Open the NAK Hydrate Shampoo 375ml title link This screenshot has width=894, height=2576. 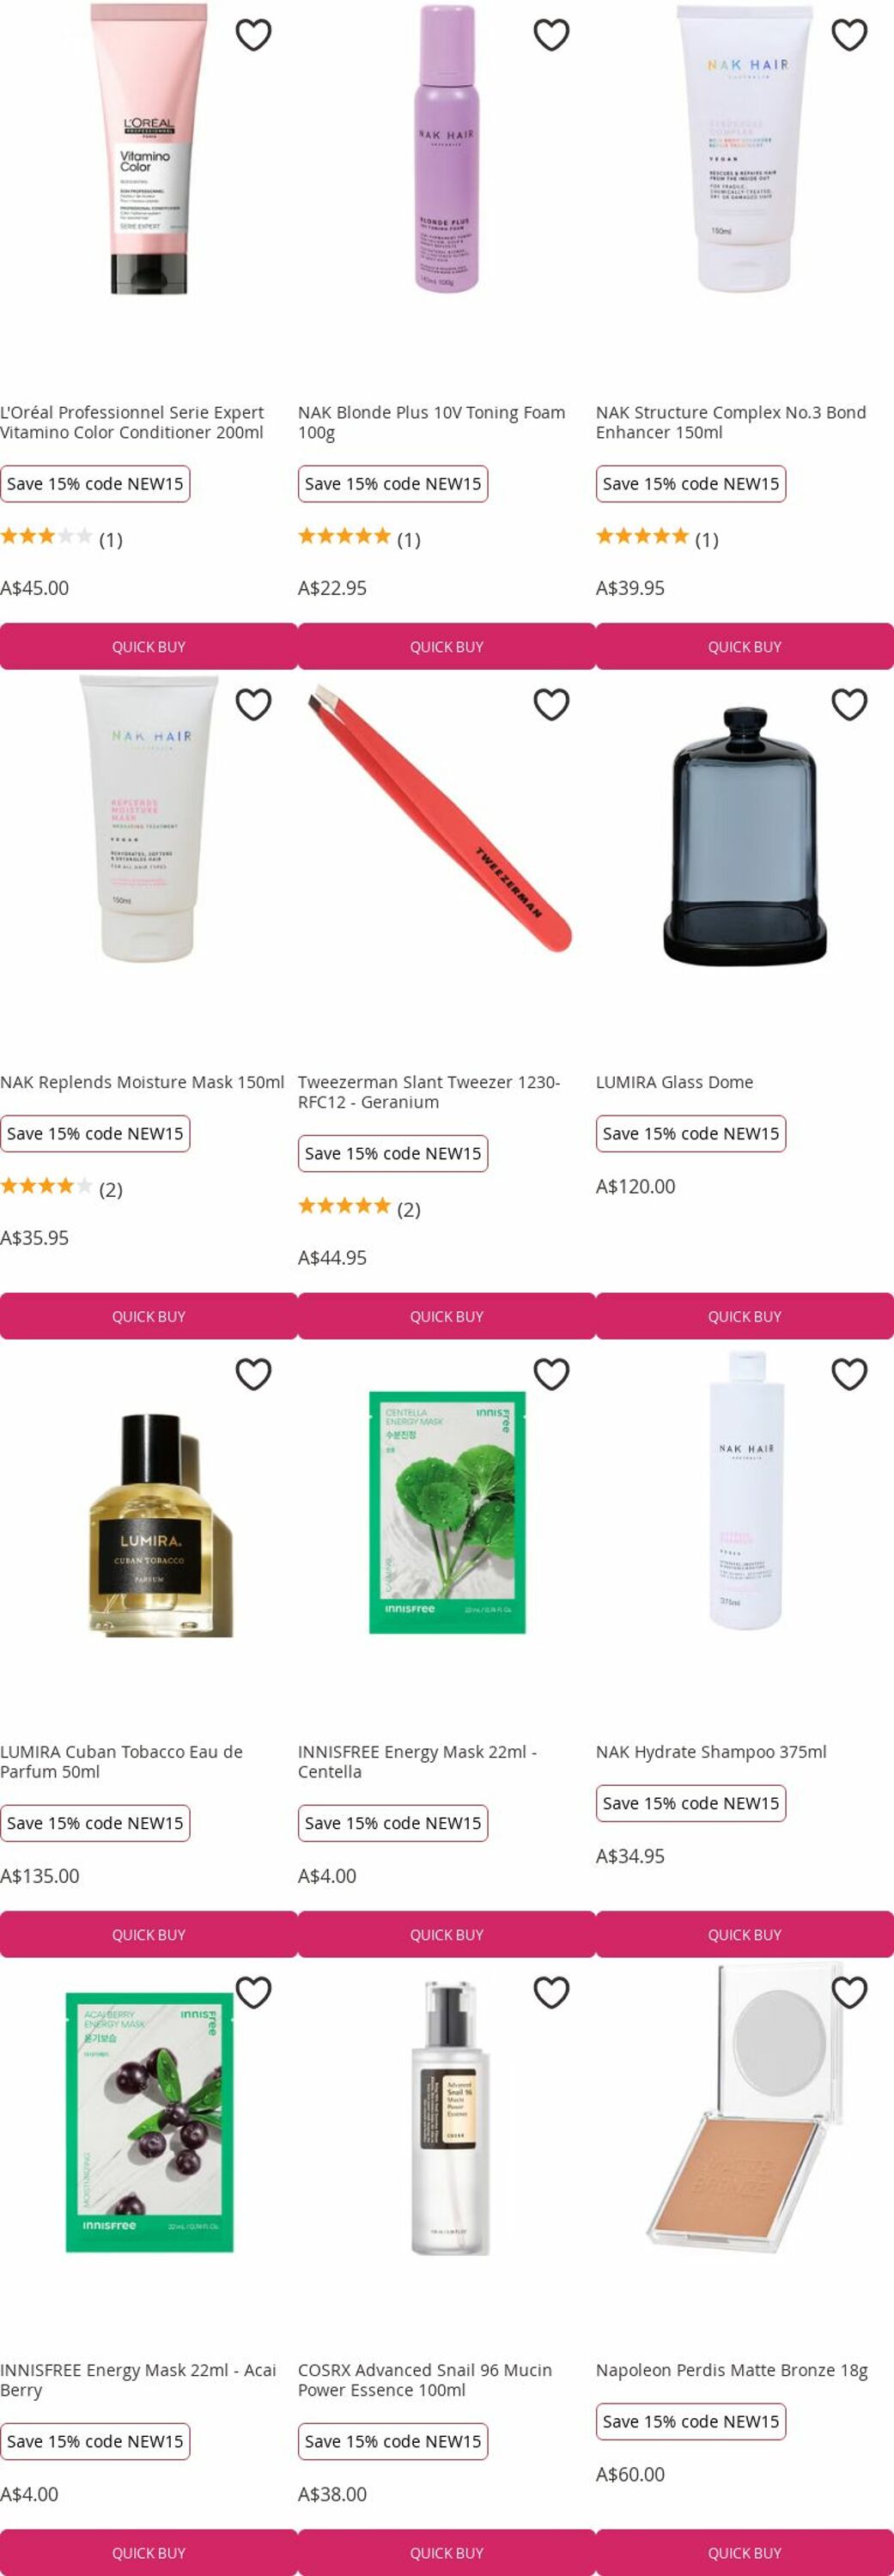[711, 1752]
